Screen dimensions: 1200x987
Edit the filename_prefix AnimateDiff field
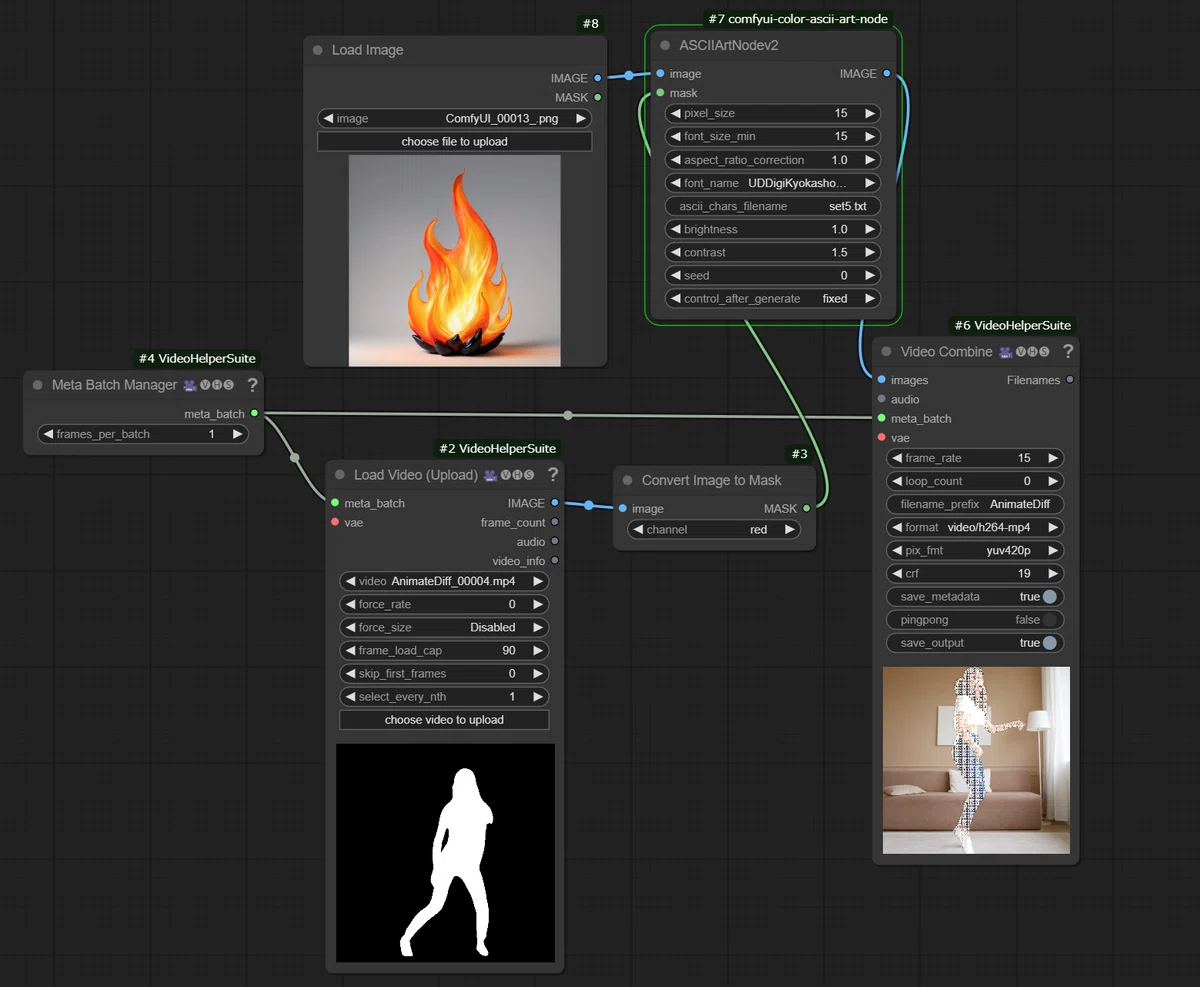[x=975, y=504]
